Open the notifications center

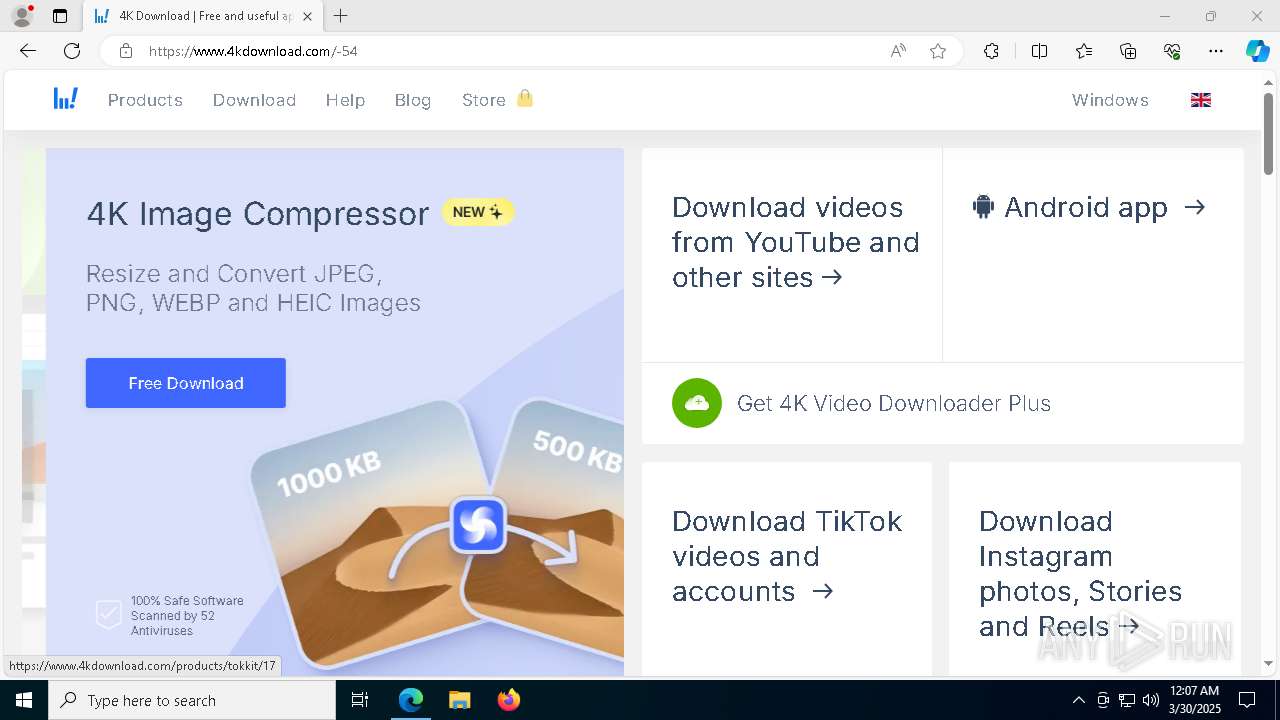tap(1247, 700)
